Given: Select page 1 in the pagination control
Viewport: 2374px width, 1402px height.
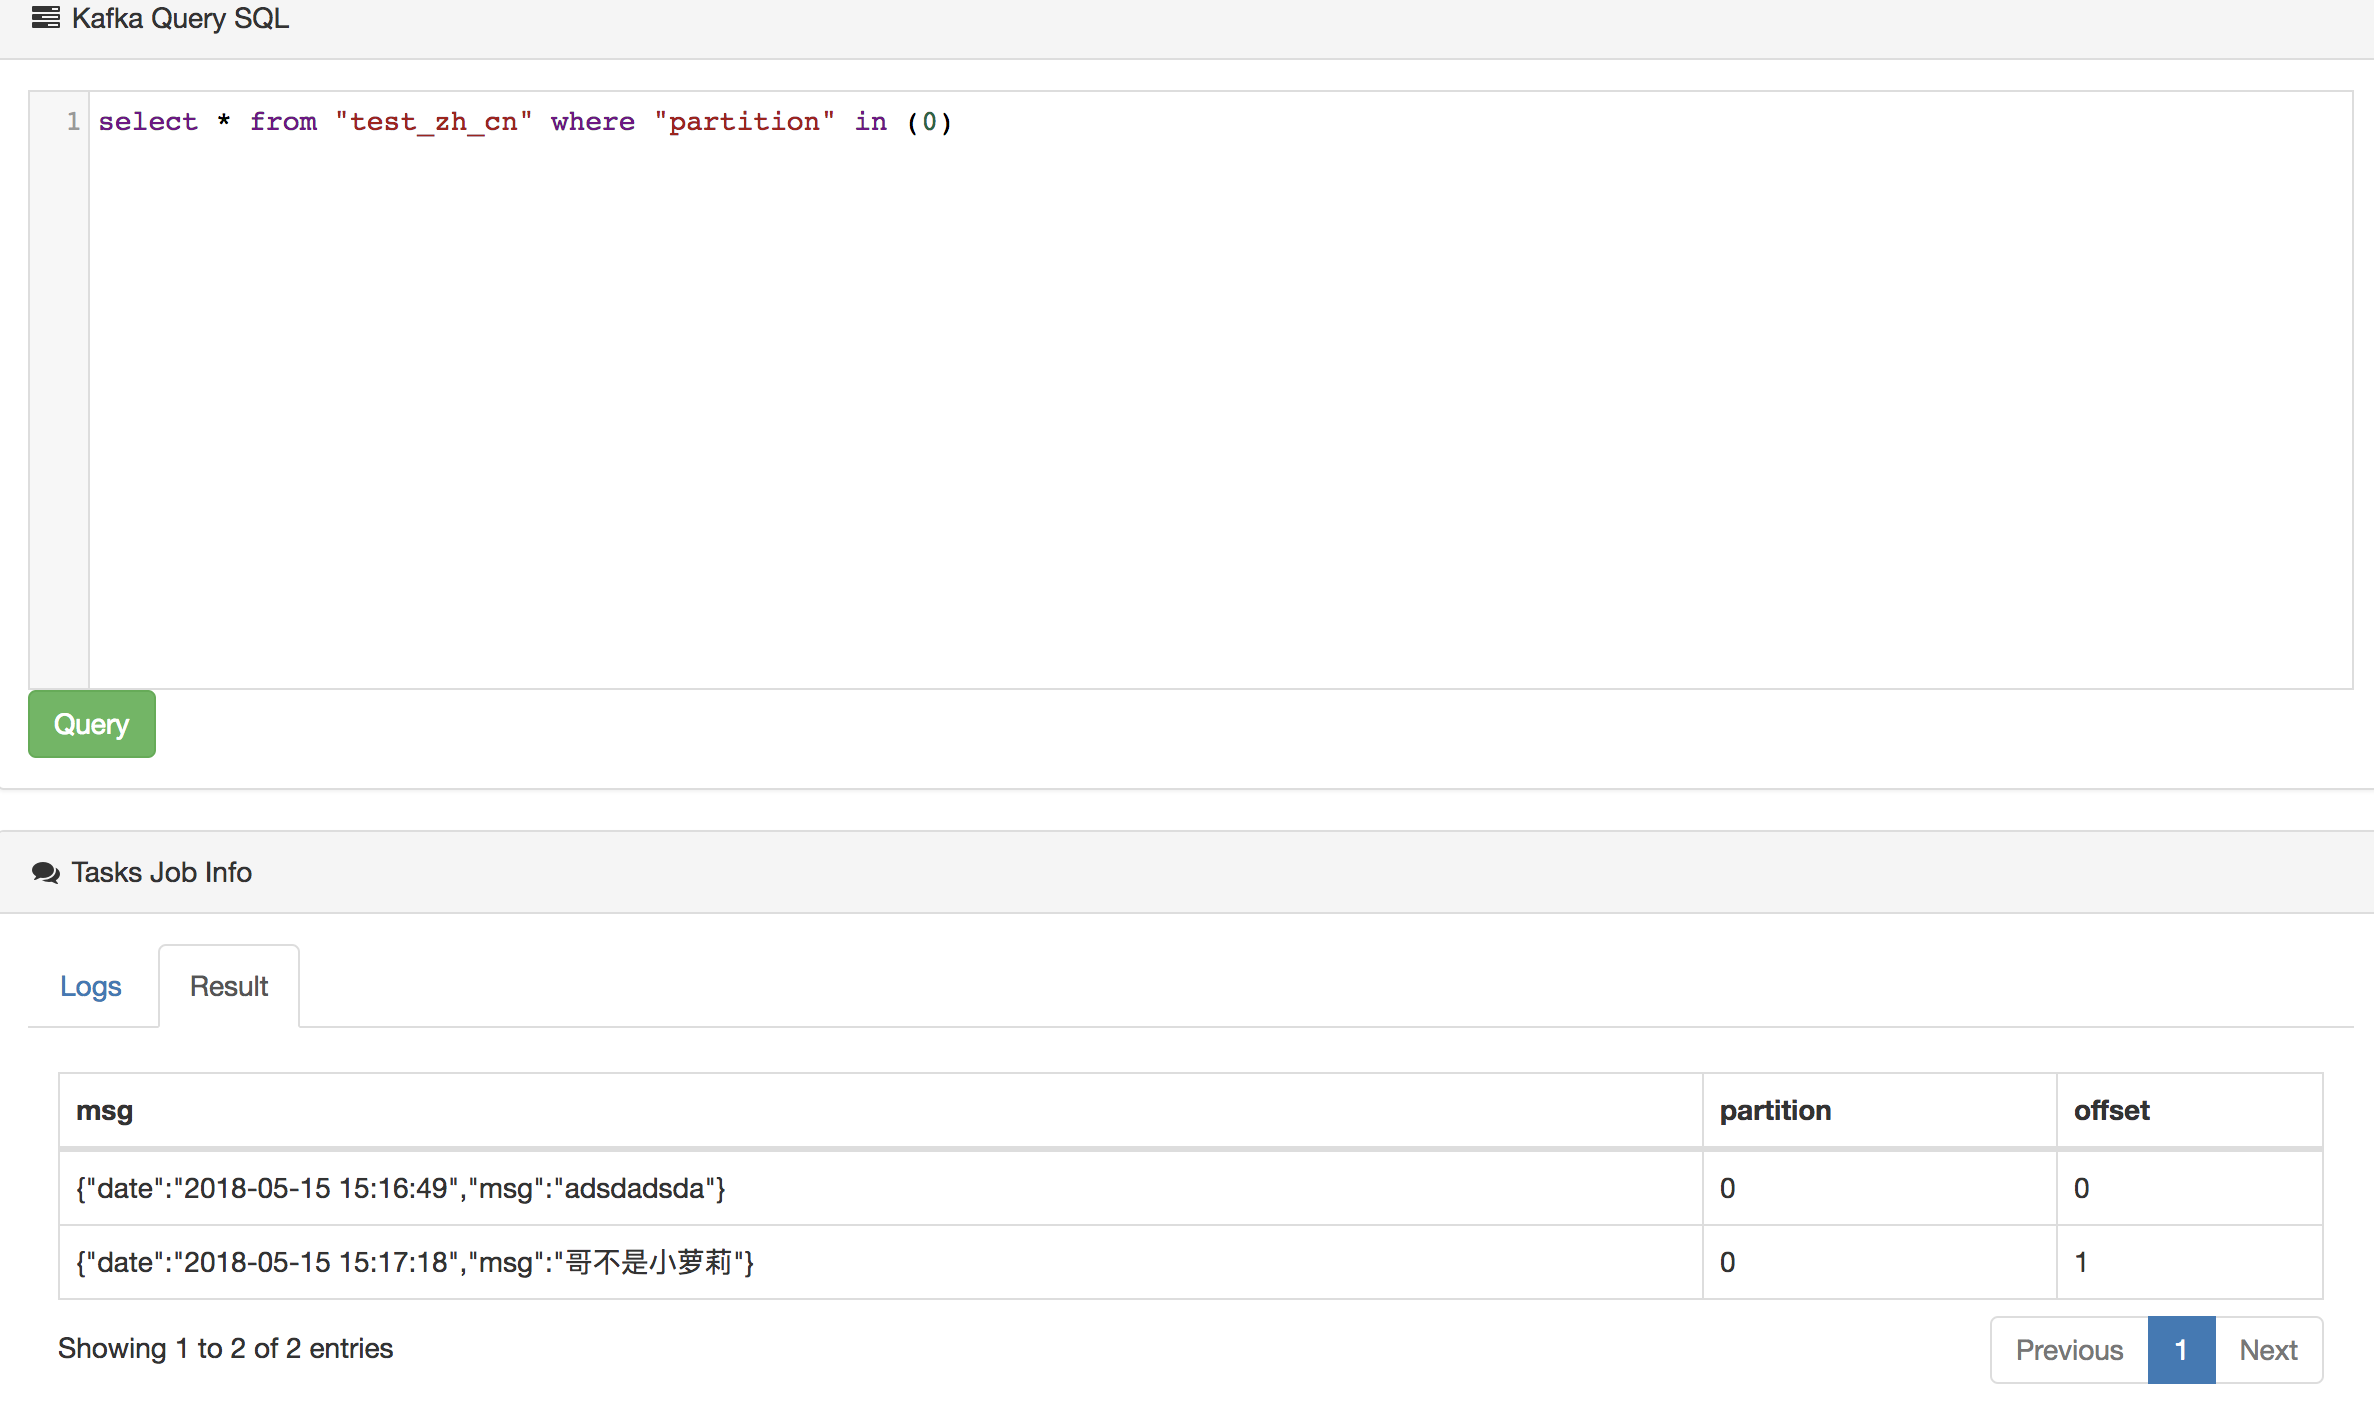Looking at the screenshot, I should pos(2181,1349).
